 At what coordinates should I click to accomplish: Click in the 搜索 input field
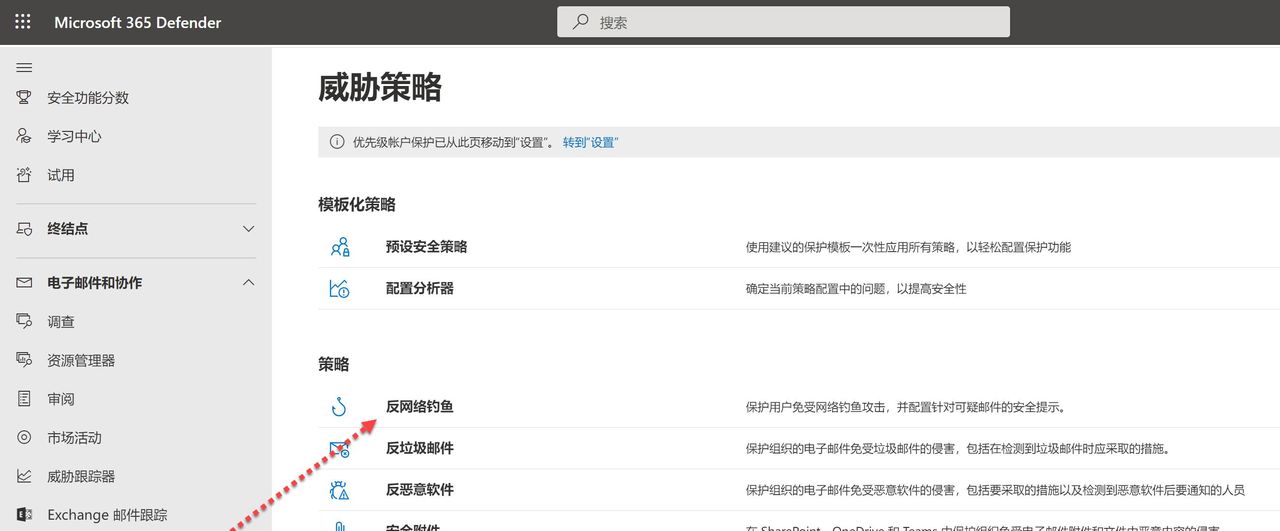coord(783,22)
